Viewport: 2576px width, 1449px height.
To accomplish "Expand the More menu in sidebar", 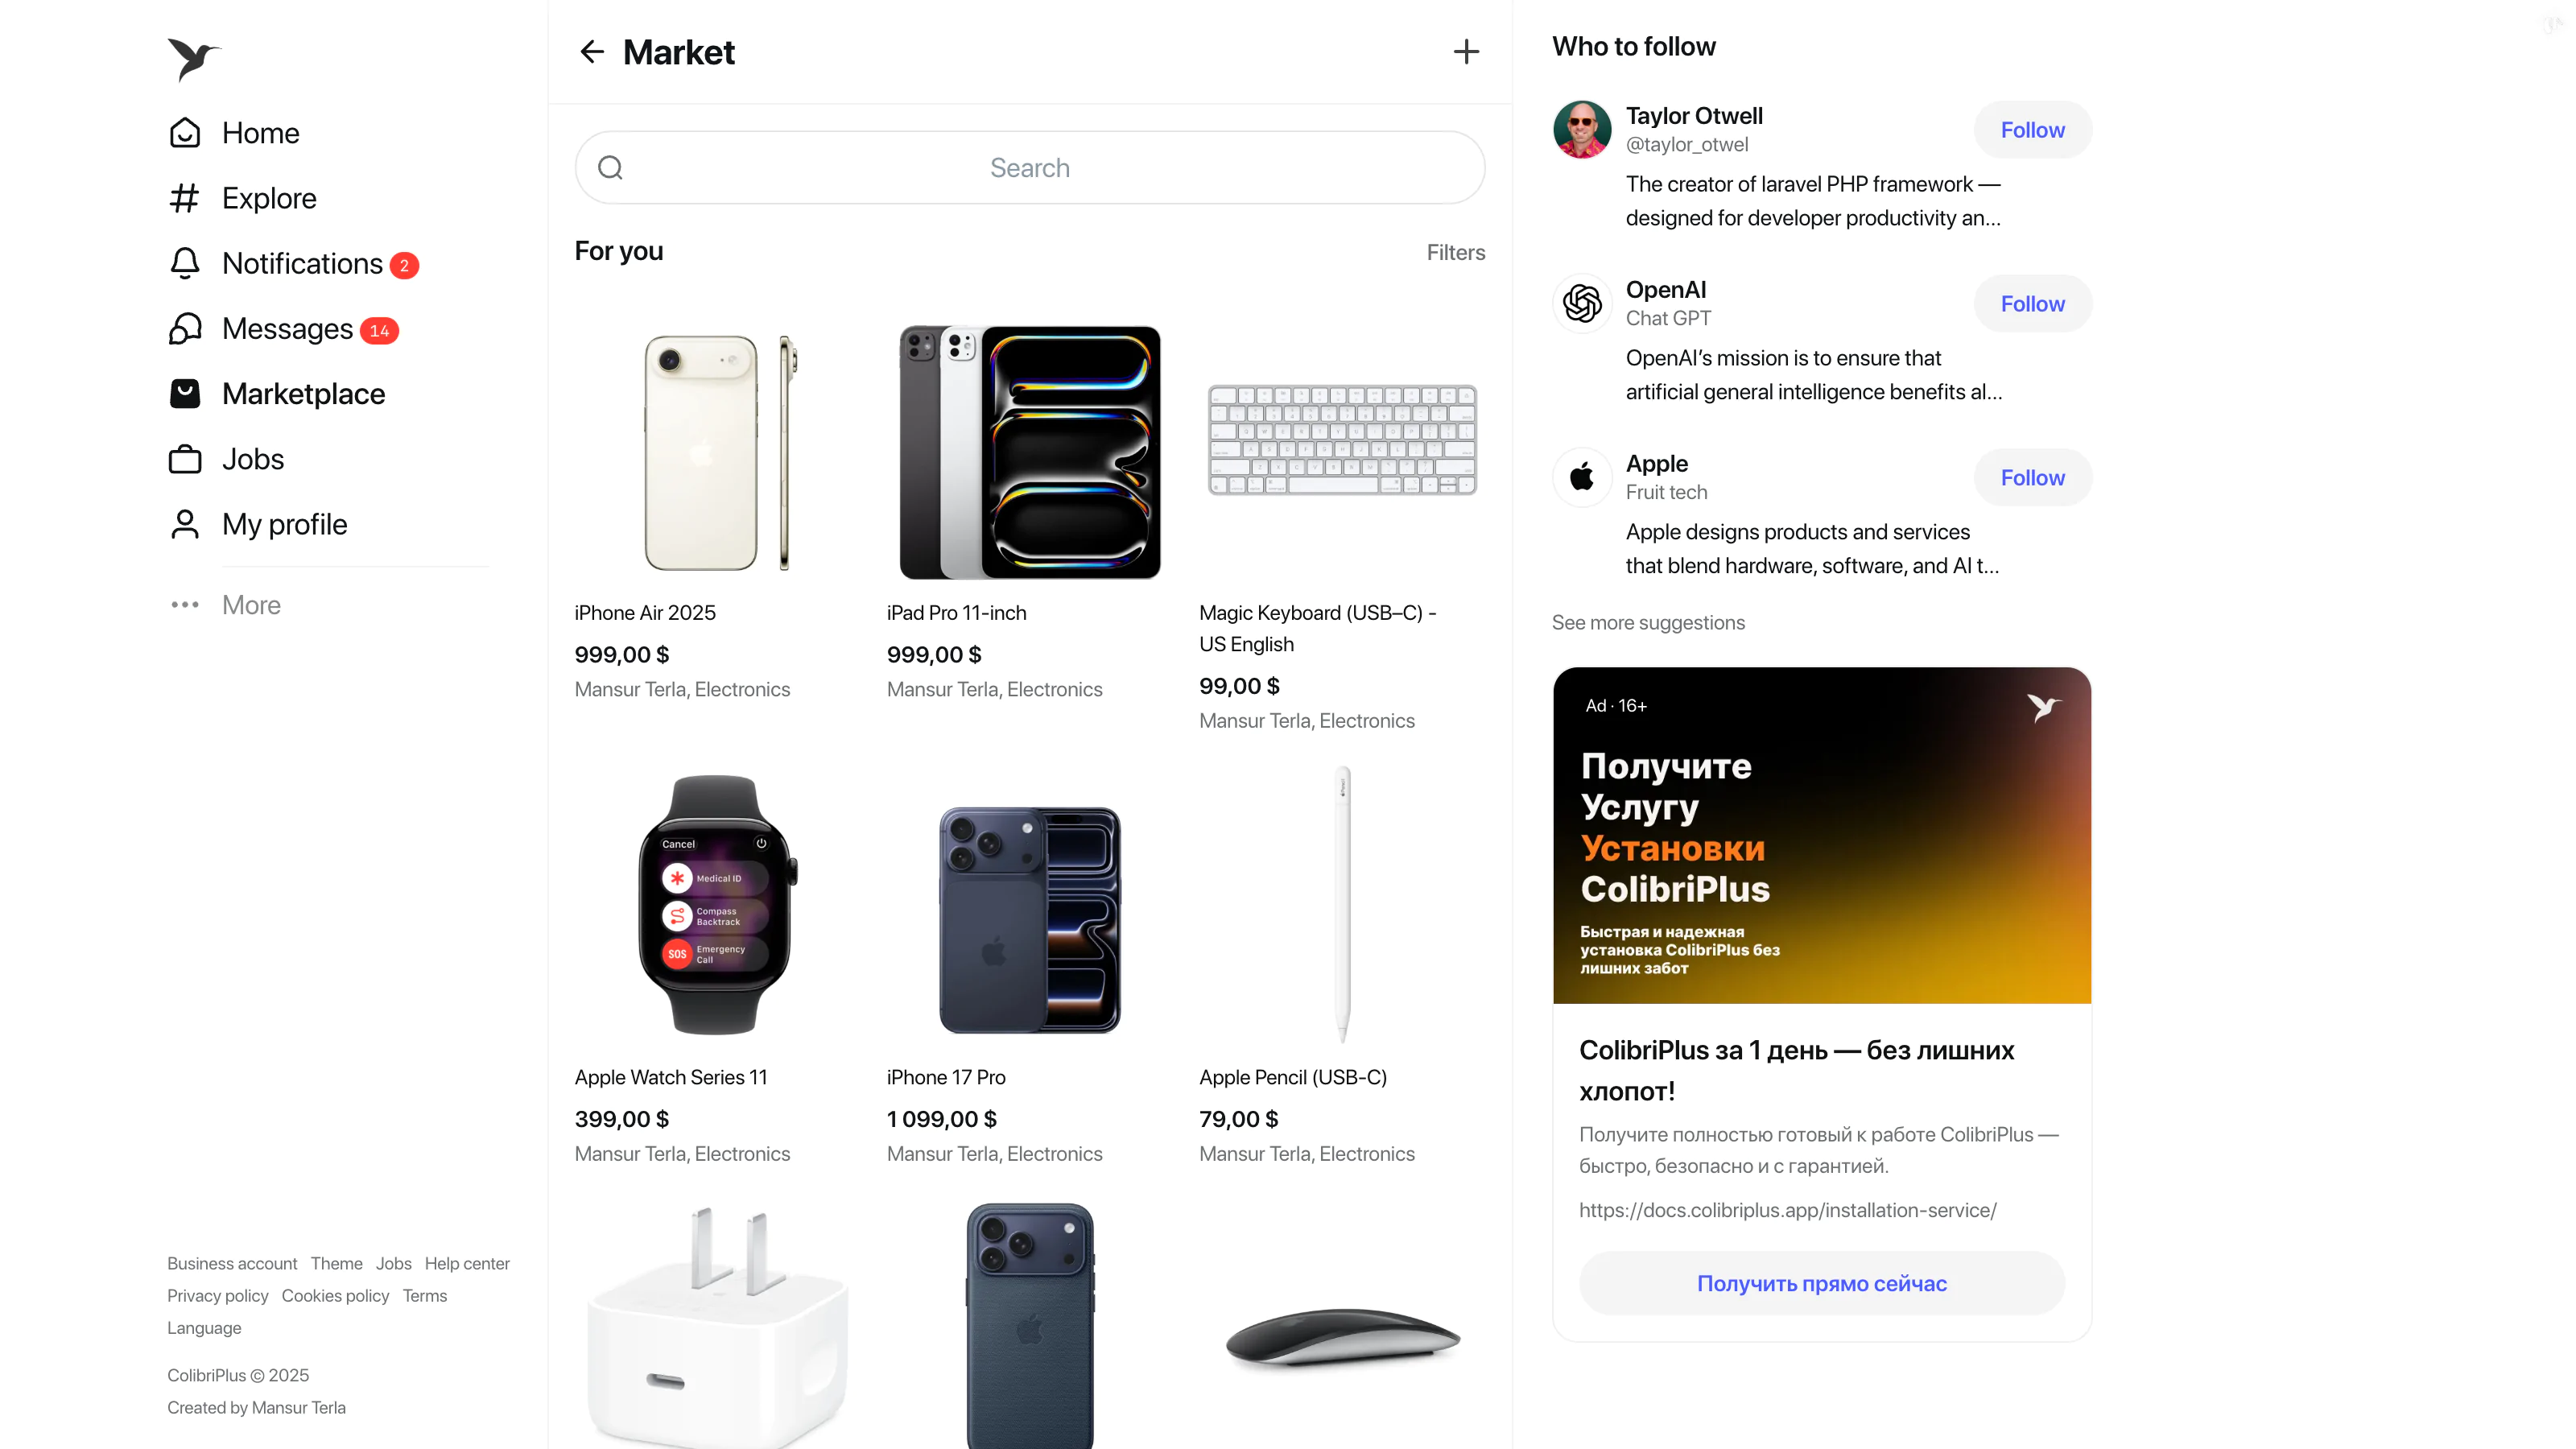I will [226, 605].
